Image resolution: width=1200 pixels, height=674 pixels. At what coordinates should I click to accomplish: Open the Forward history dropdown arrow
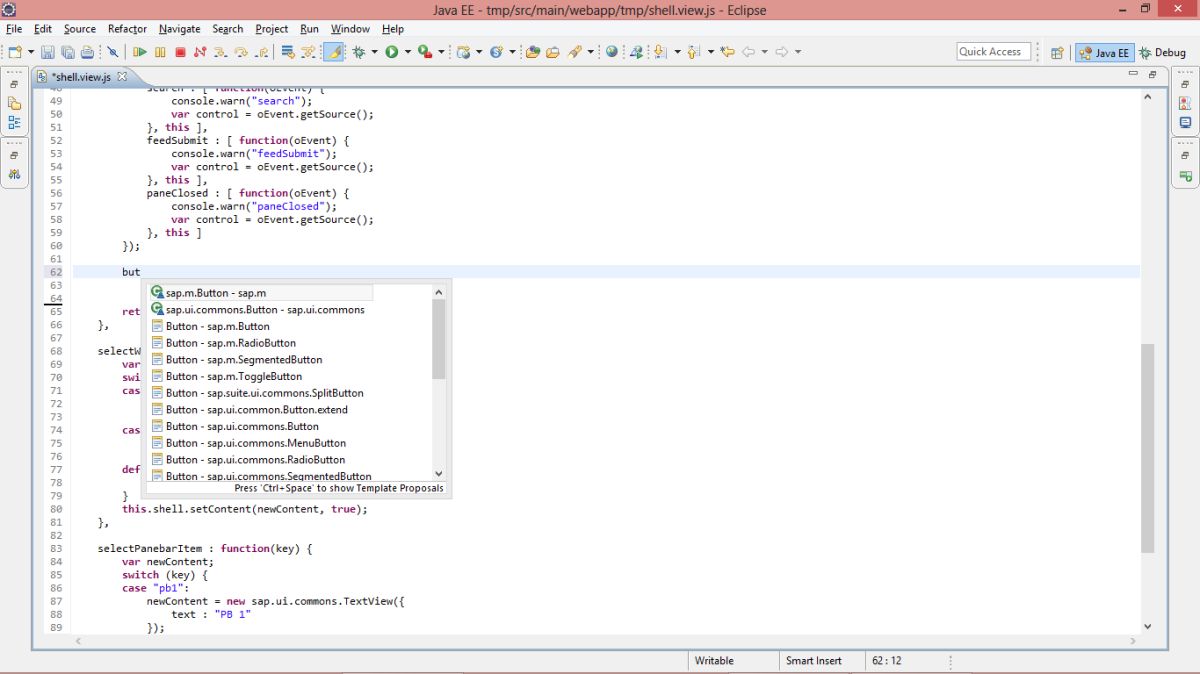point(797,52)
